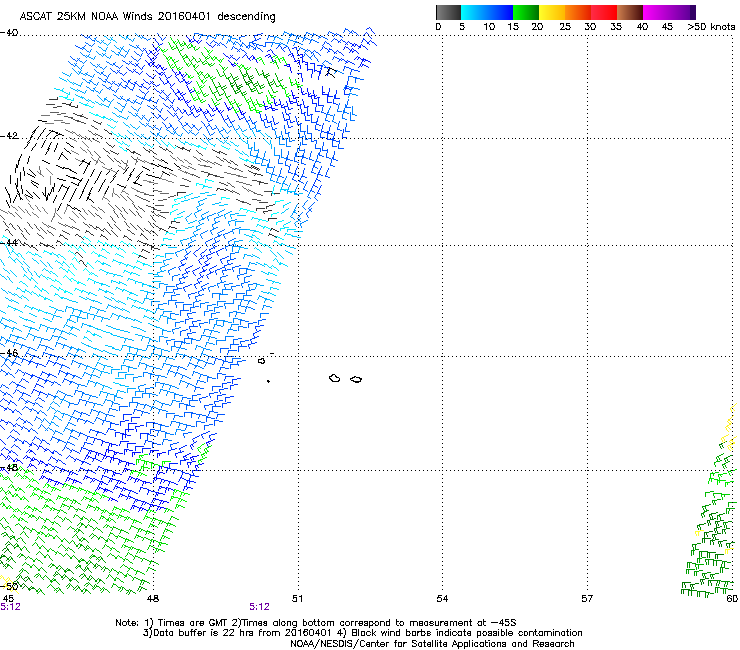Viewport: 740px width, 650px height.
Task: Click the '54' longitude label
Action: point(442,599)
